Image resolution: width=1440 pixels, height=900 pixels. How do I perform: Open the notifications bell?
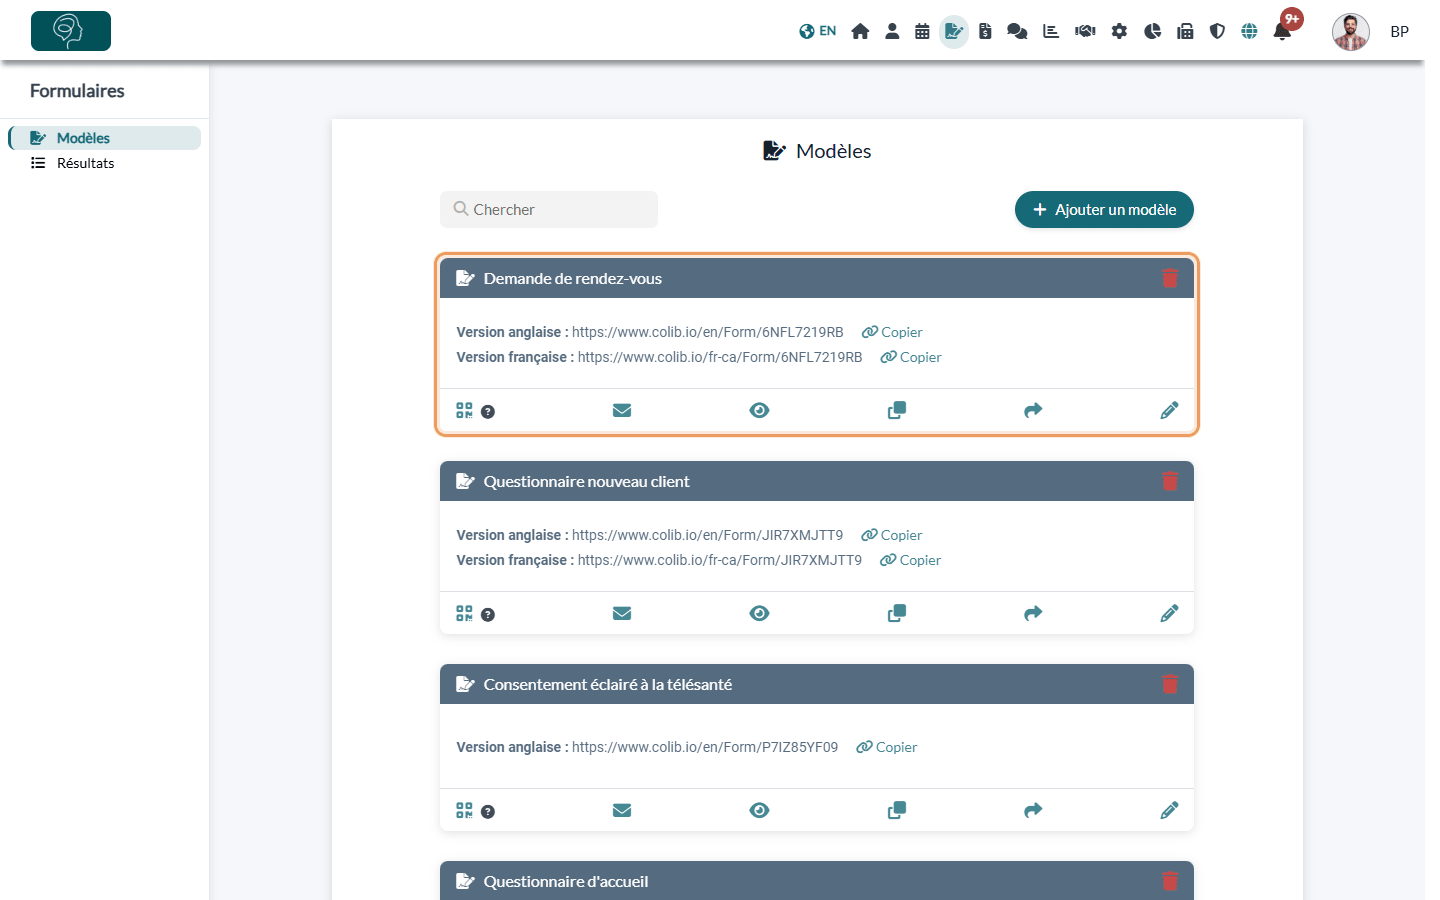tap(1282, 31)
